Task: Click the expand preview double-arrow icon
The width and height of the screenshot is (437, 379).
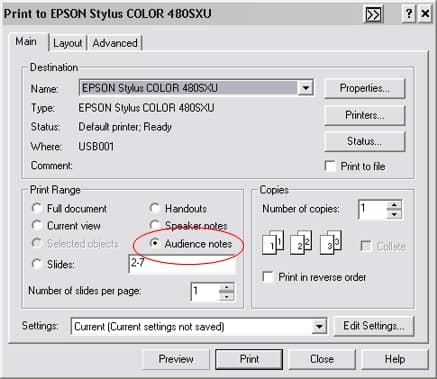Action: pos(373,15)
